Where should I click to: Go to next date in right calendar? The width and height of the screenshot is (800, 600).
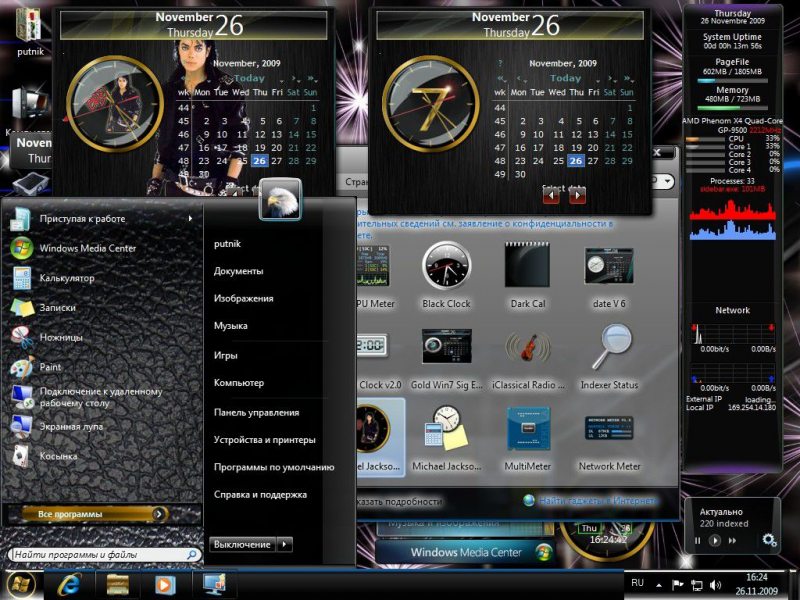(x=577, y=195)
